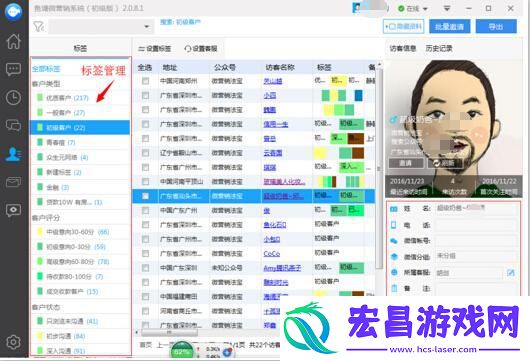The height and width of the screenshot is (361, 530).
Task: Switch to the 访客信息 tab
Action: [x=402, y=48]
